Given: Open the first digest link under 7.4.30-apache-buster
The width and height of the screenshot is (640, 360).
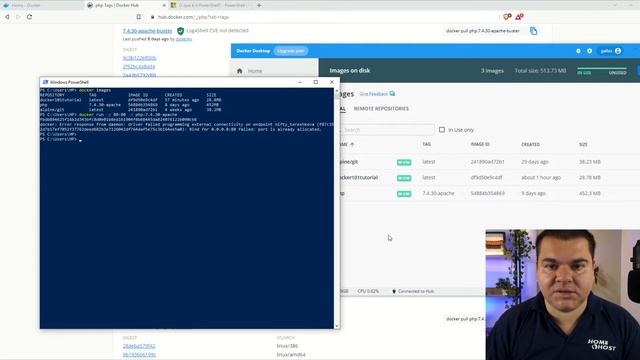Looking at the screenshot, I should coord(139,58).
